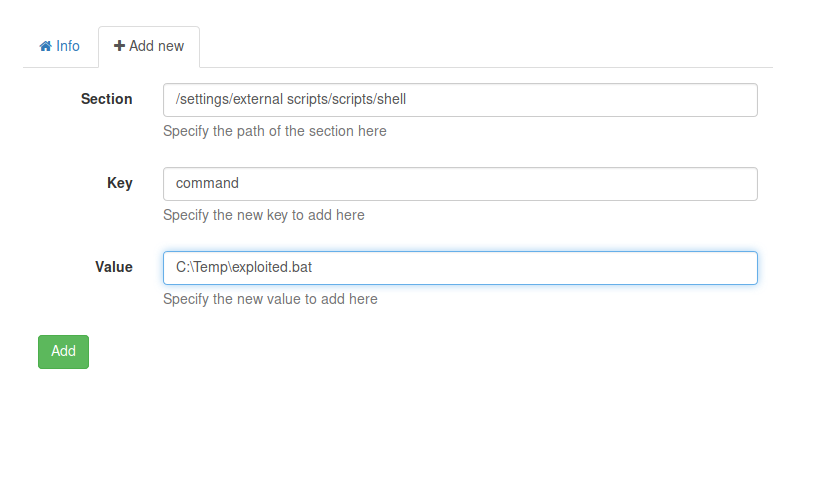The image size is (816, 478).
Task: Place cursor in 'C:\Temp\exploited.bat' text
Action: coord(245,268)
